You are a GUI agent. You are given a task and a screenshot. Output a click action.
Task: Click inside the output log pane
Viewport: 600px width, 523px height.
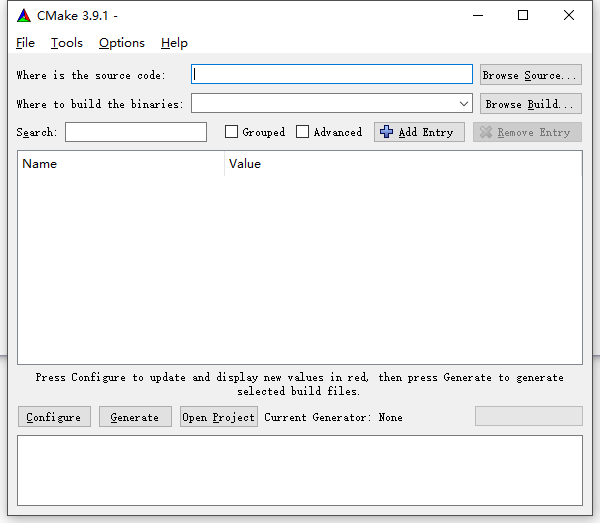coord(300,470)
